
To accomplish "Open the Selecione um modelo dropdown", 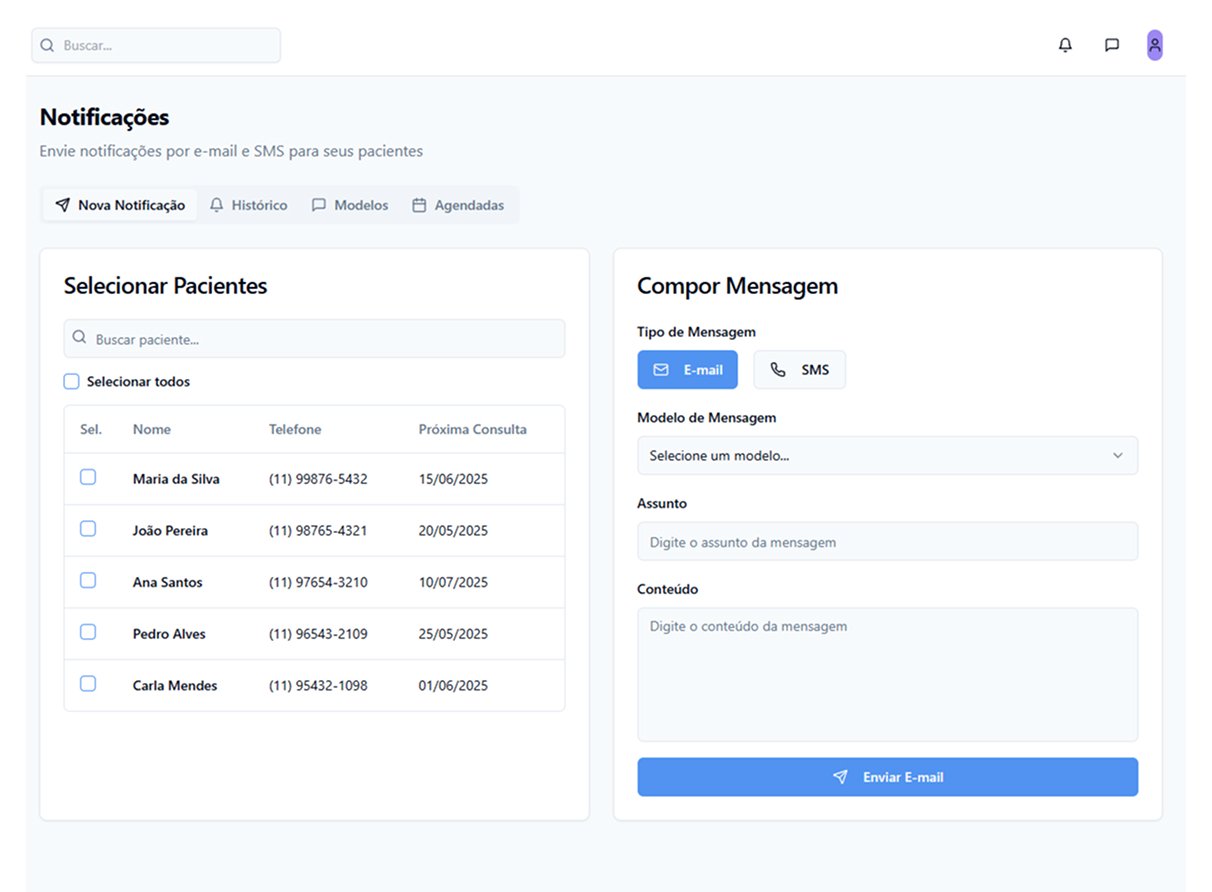I will pyautogui.click(x=886, y=456).
